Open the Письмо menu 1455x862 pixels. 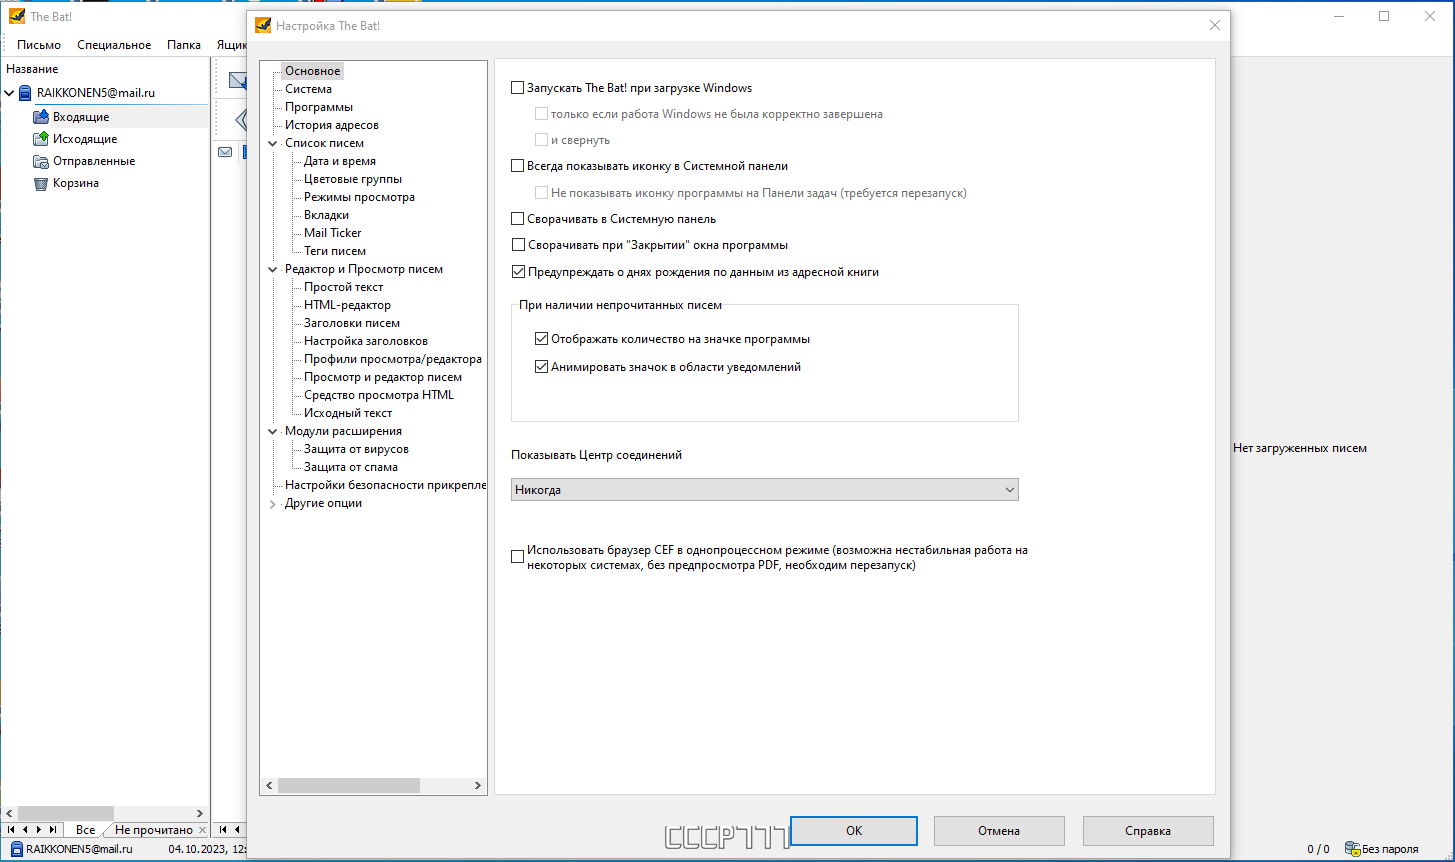39,45
